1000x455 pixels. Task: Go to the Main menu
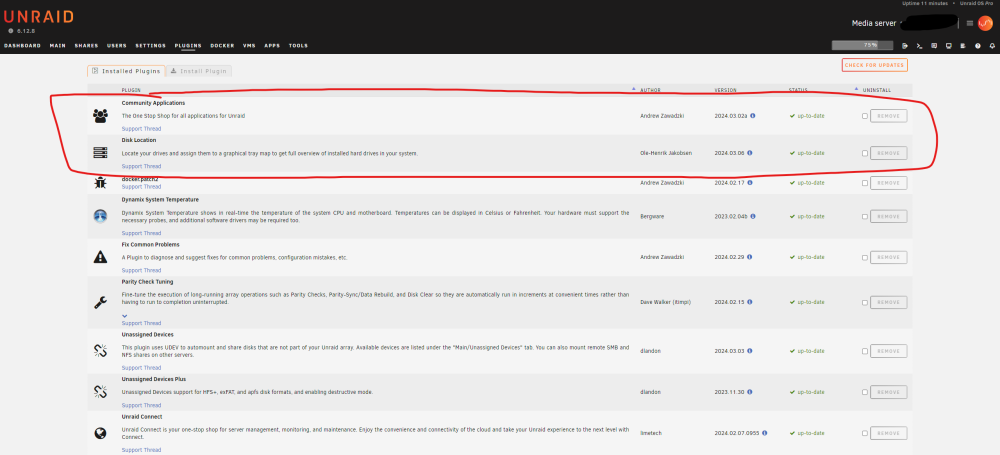point(58,46)
